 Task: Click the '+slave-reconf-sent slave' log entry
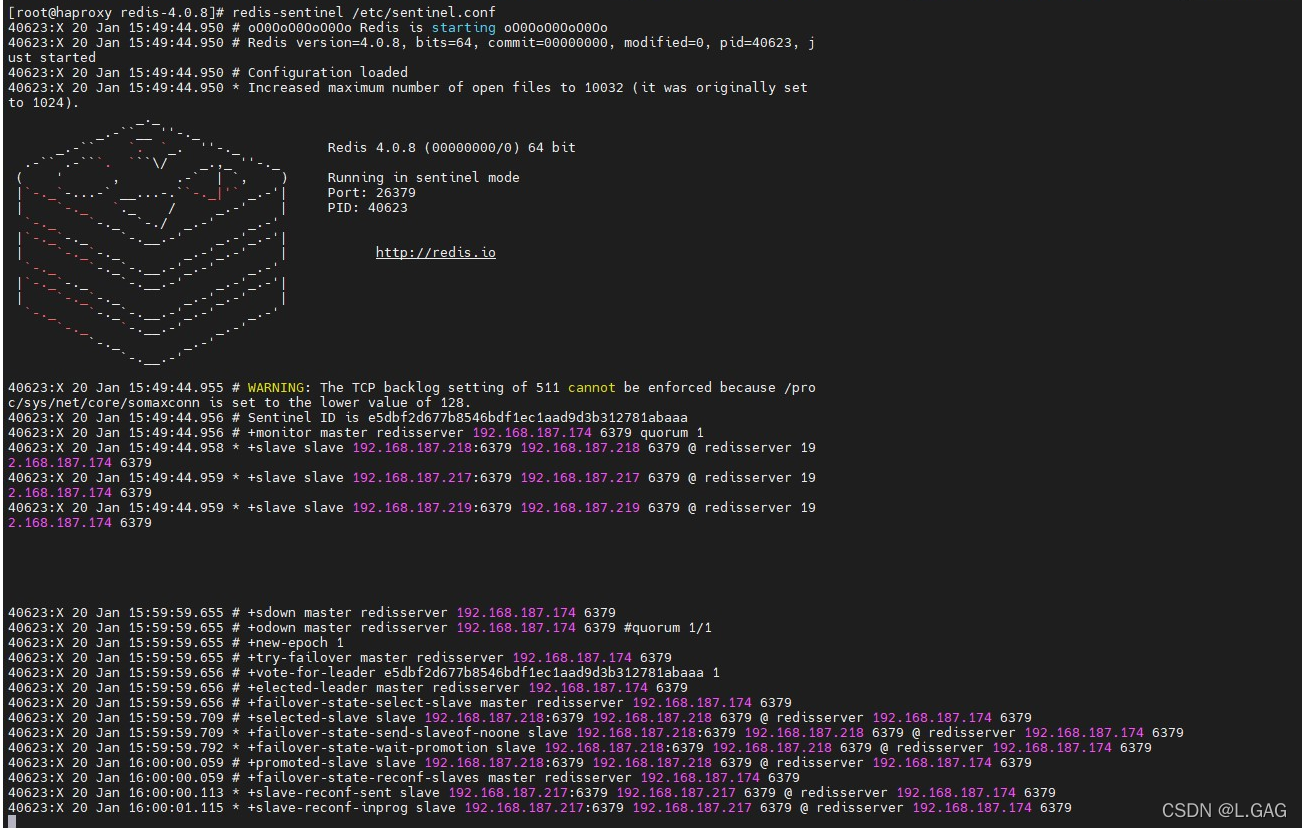tap(531, 792)
